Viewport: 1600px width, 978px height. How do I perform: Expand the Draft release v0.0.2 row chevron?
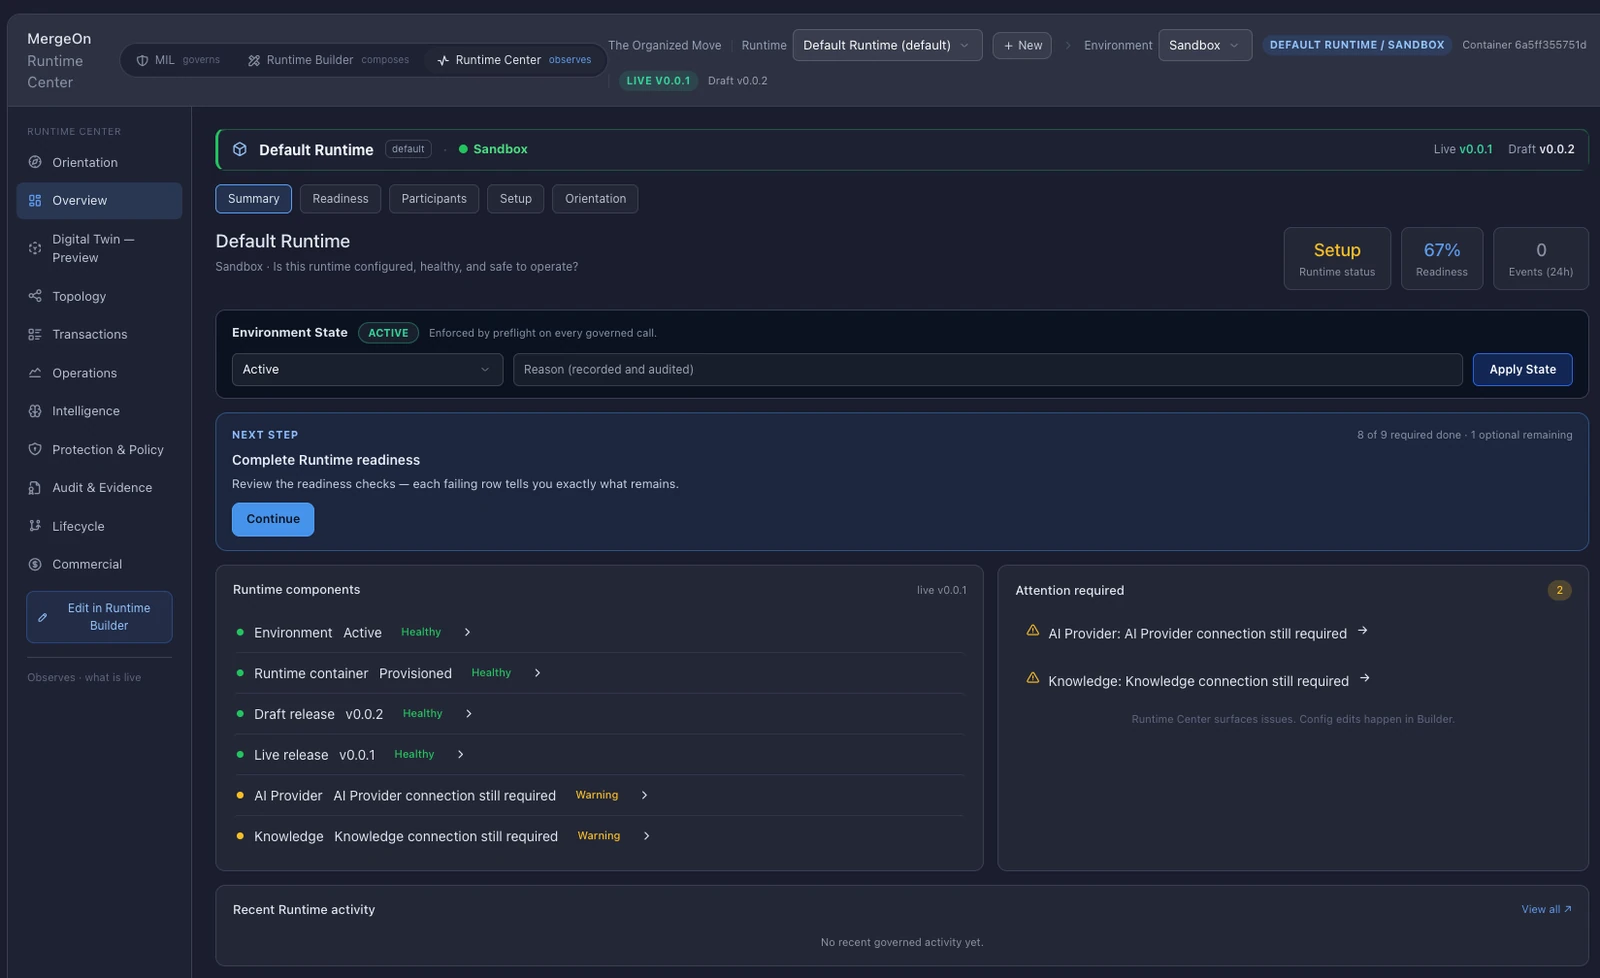point(468,714)
